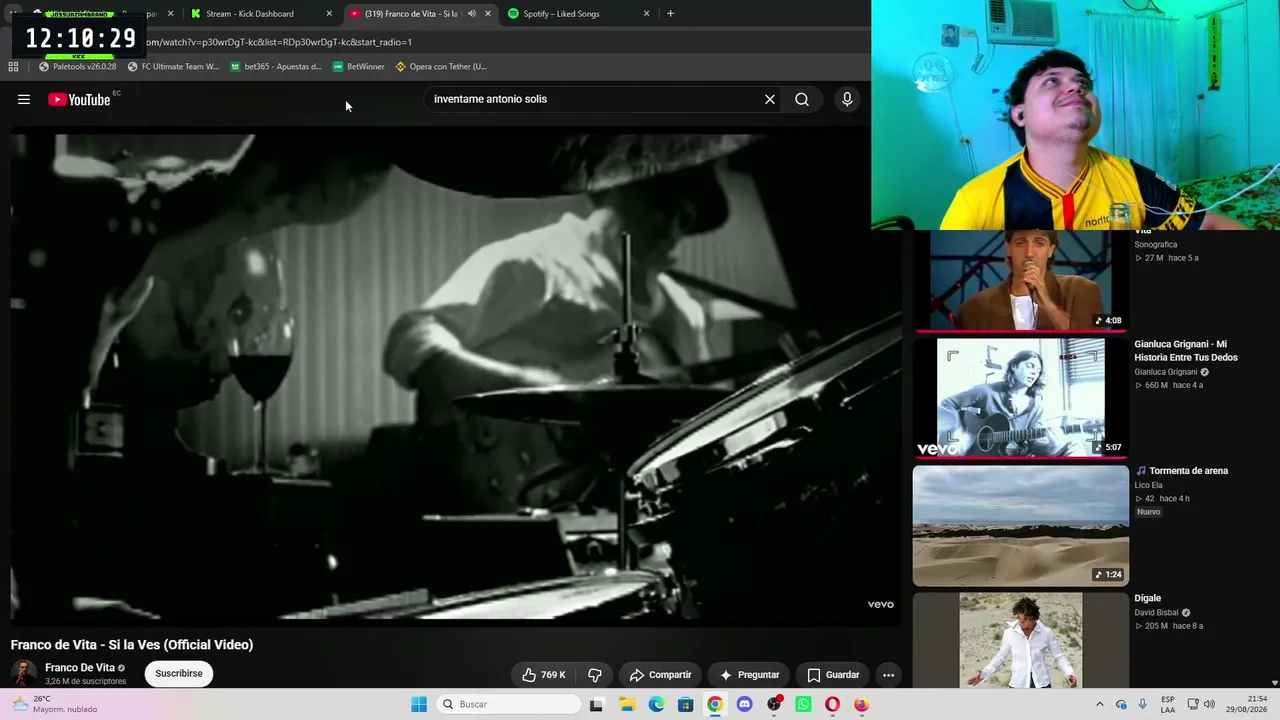Open the bookmarks apps grid icon
This screenshot has width=1280, height=720.
tap(13, 67)
